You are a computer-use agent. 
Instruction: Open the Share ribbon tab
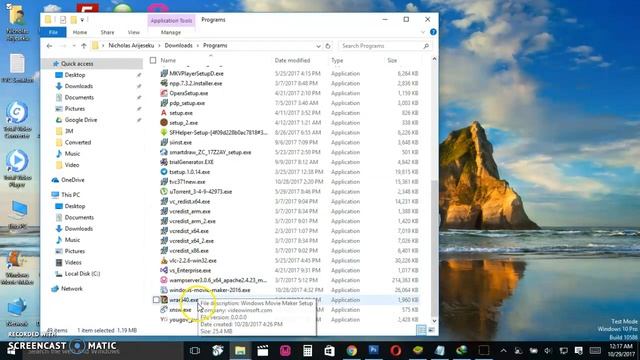tap(107, 32)
